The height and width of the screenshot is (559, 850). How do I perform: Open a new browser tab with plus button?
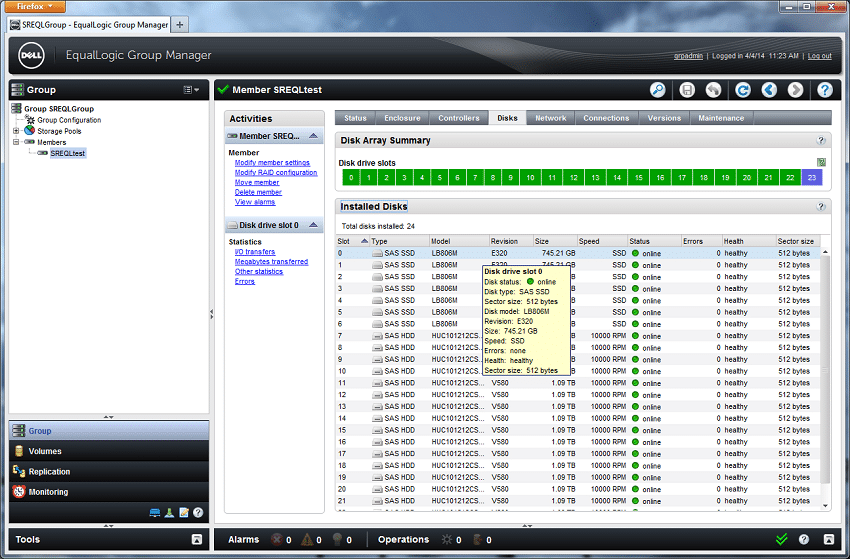point(179,24)
